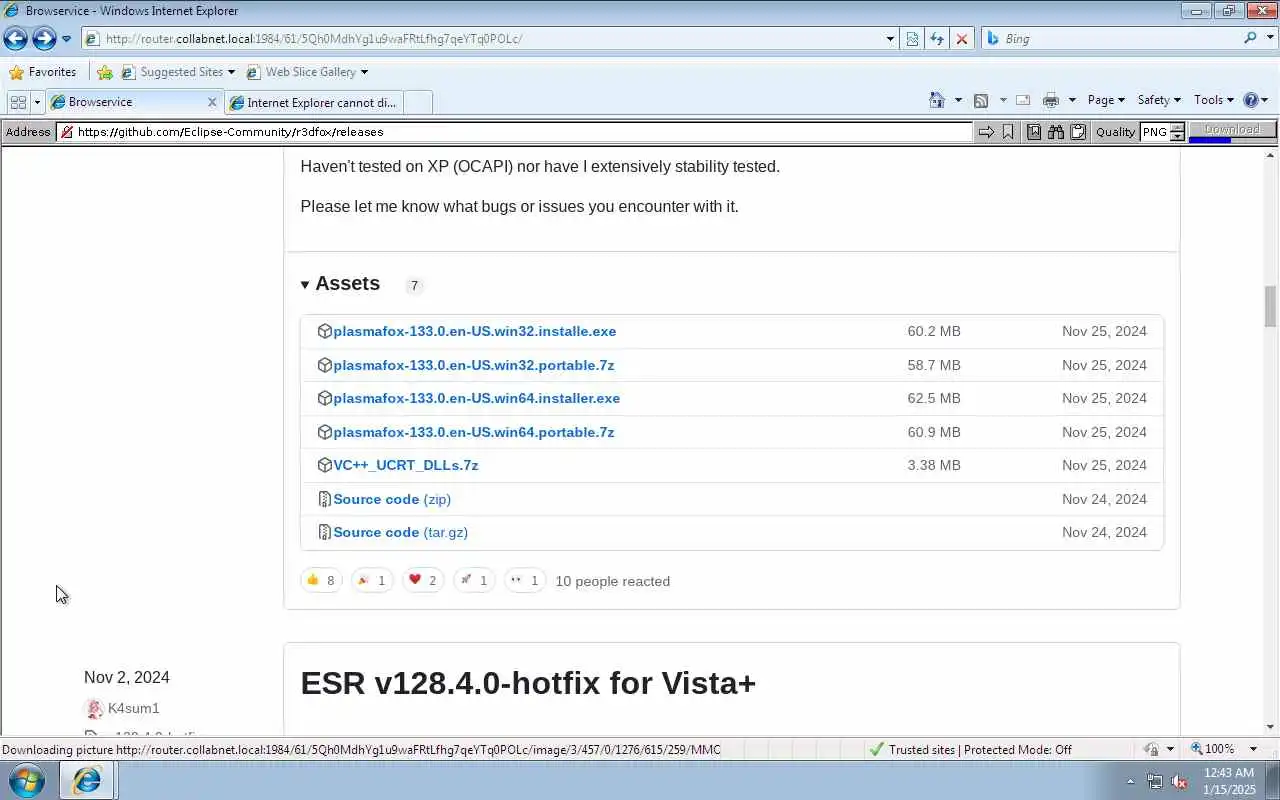Screen dimensions: 1280x800
Task: Click the Quality PNG field
Action: (1155, 132)
